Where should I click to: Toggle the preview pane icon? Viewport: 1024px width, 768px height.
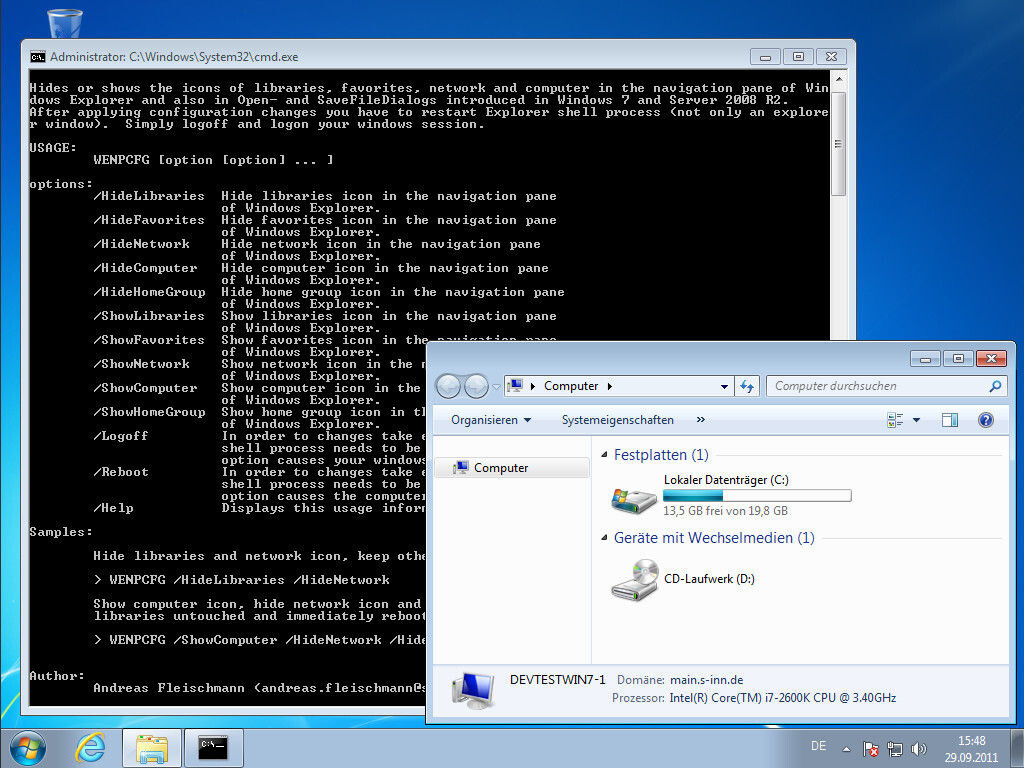point(950,420)
